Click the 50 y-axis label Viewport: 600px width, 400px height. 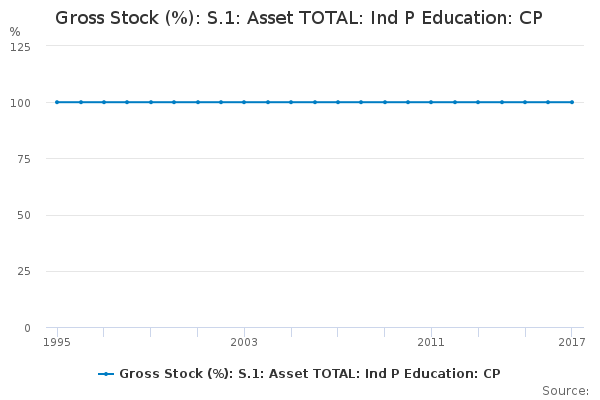coord(23,215)
